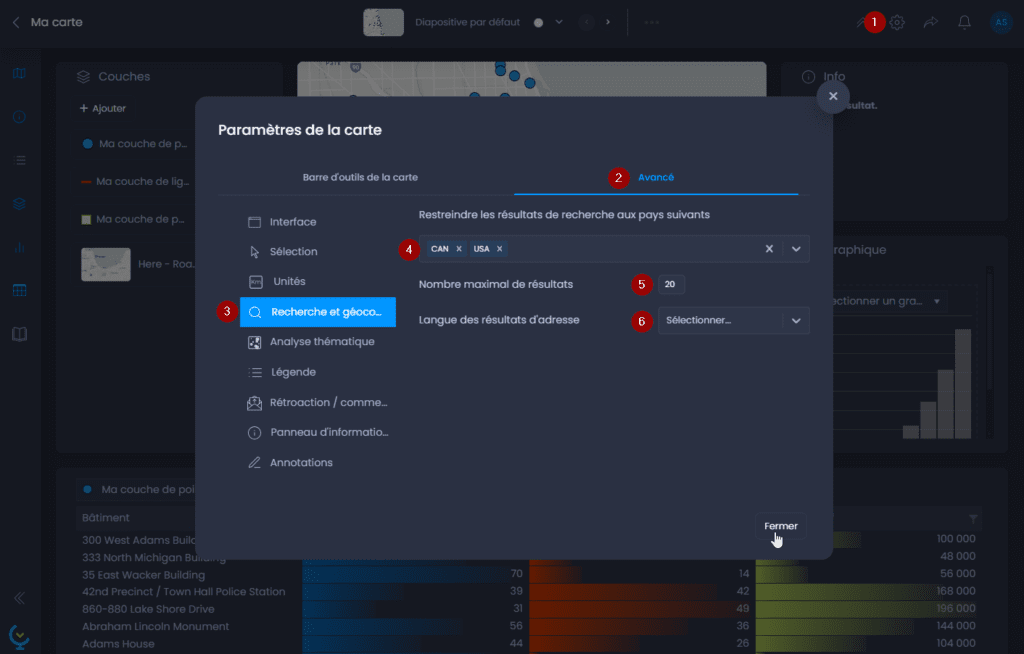1024x654 pixels.
Task: Click the chart icon in left sidebar
Action: [20, 248]
